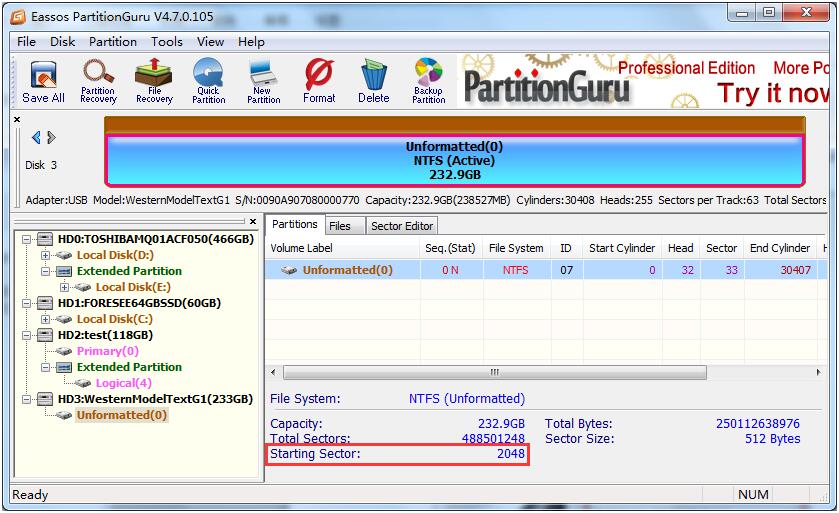
Task: Click the File System column header
Action: [517, 248]
